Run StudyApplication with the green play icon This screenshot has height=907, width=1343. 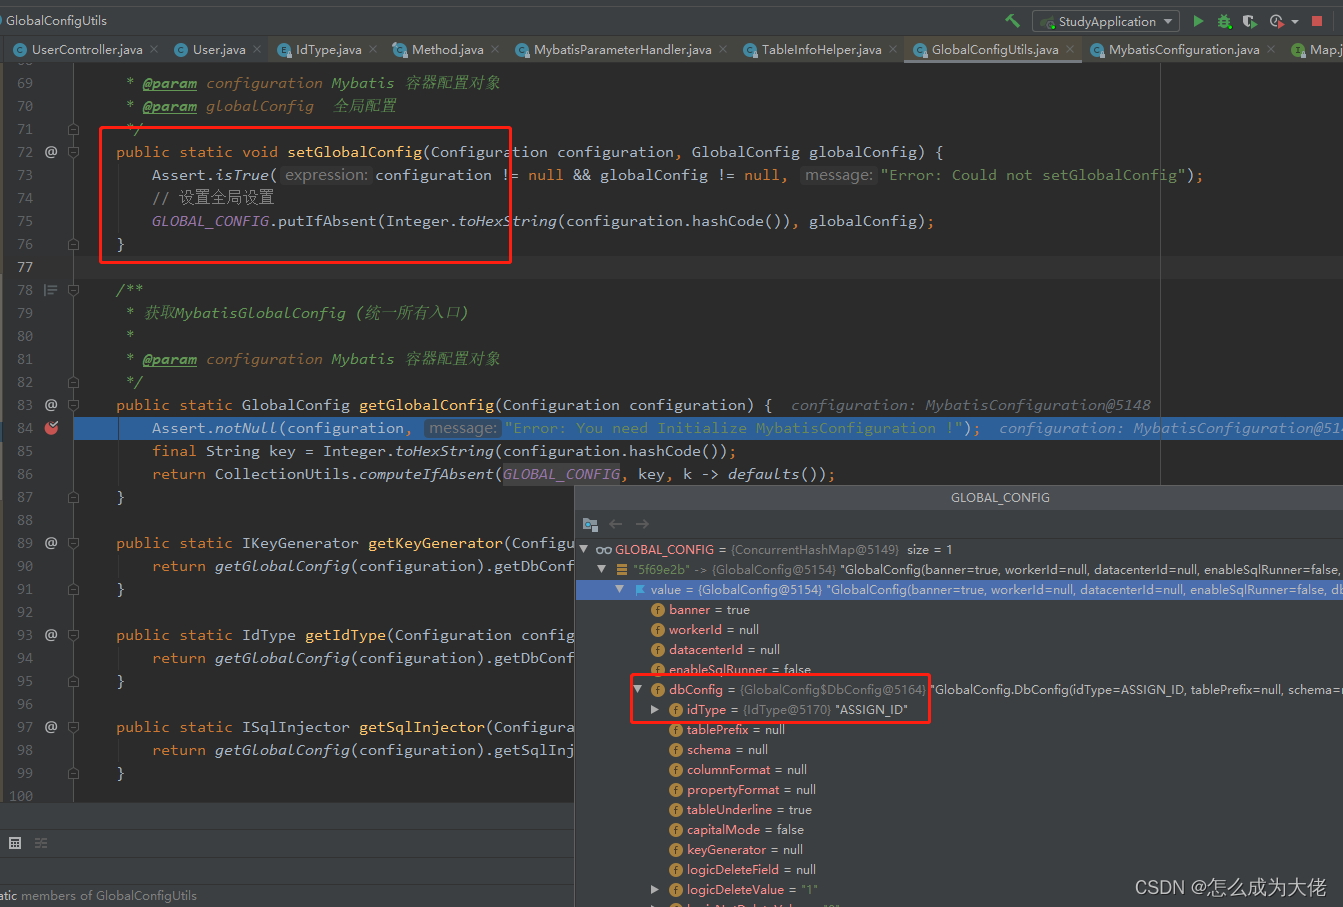1198,21
